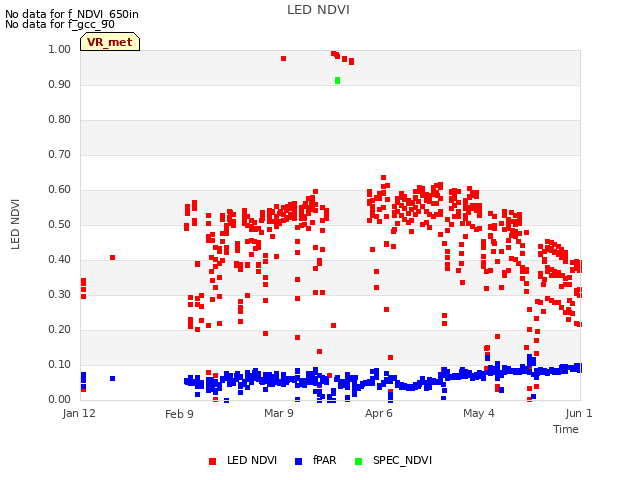Click the 1.00 y-axis tick label

click(60, 49)
